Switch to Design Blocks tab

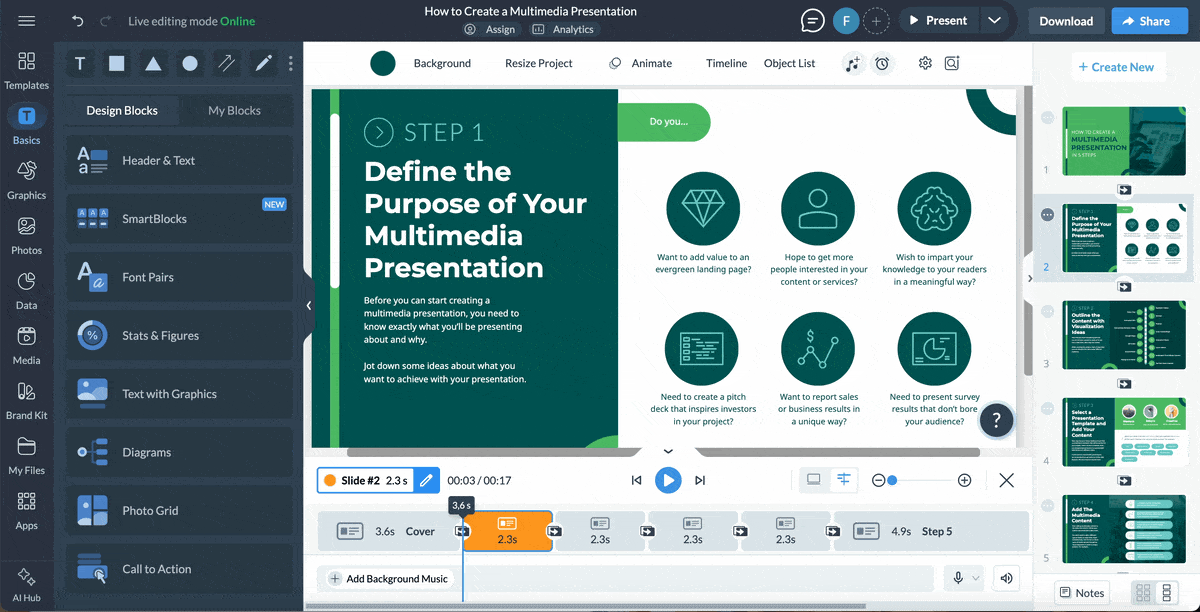122,111
